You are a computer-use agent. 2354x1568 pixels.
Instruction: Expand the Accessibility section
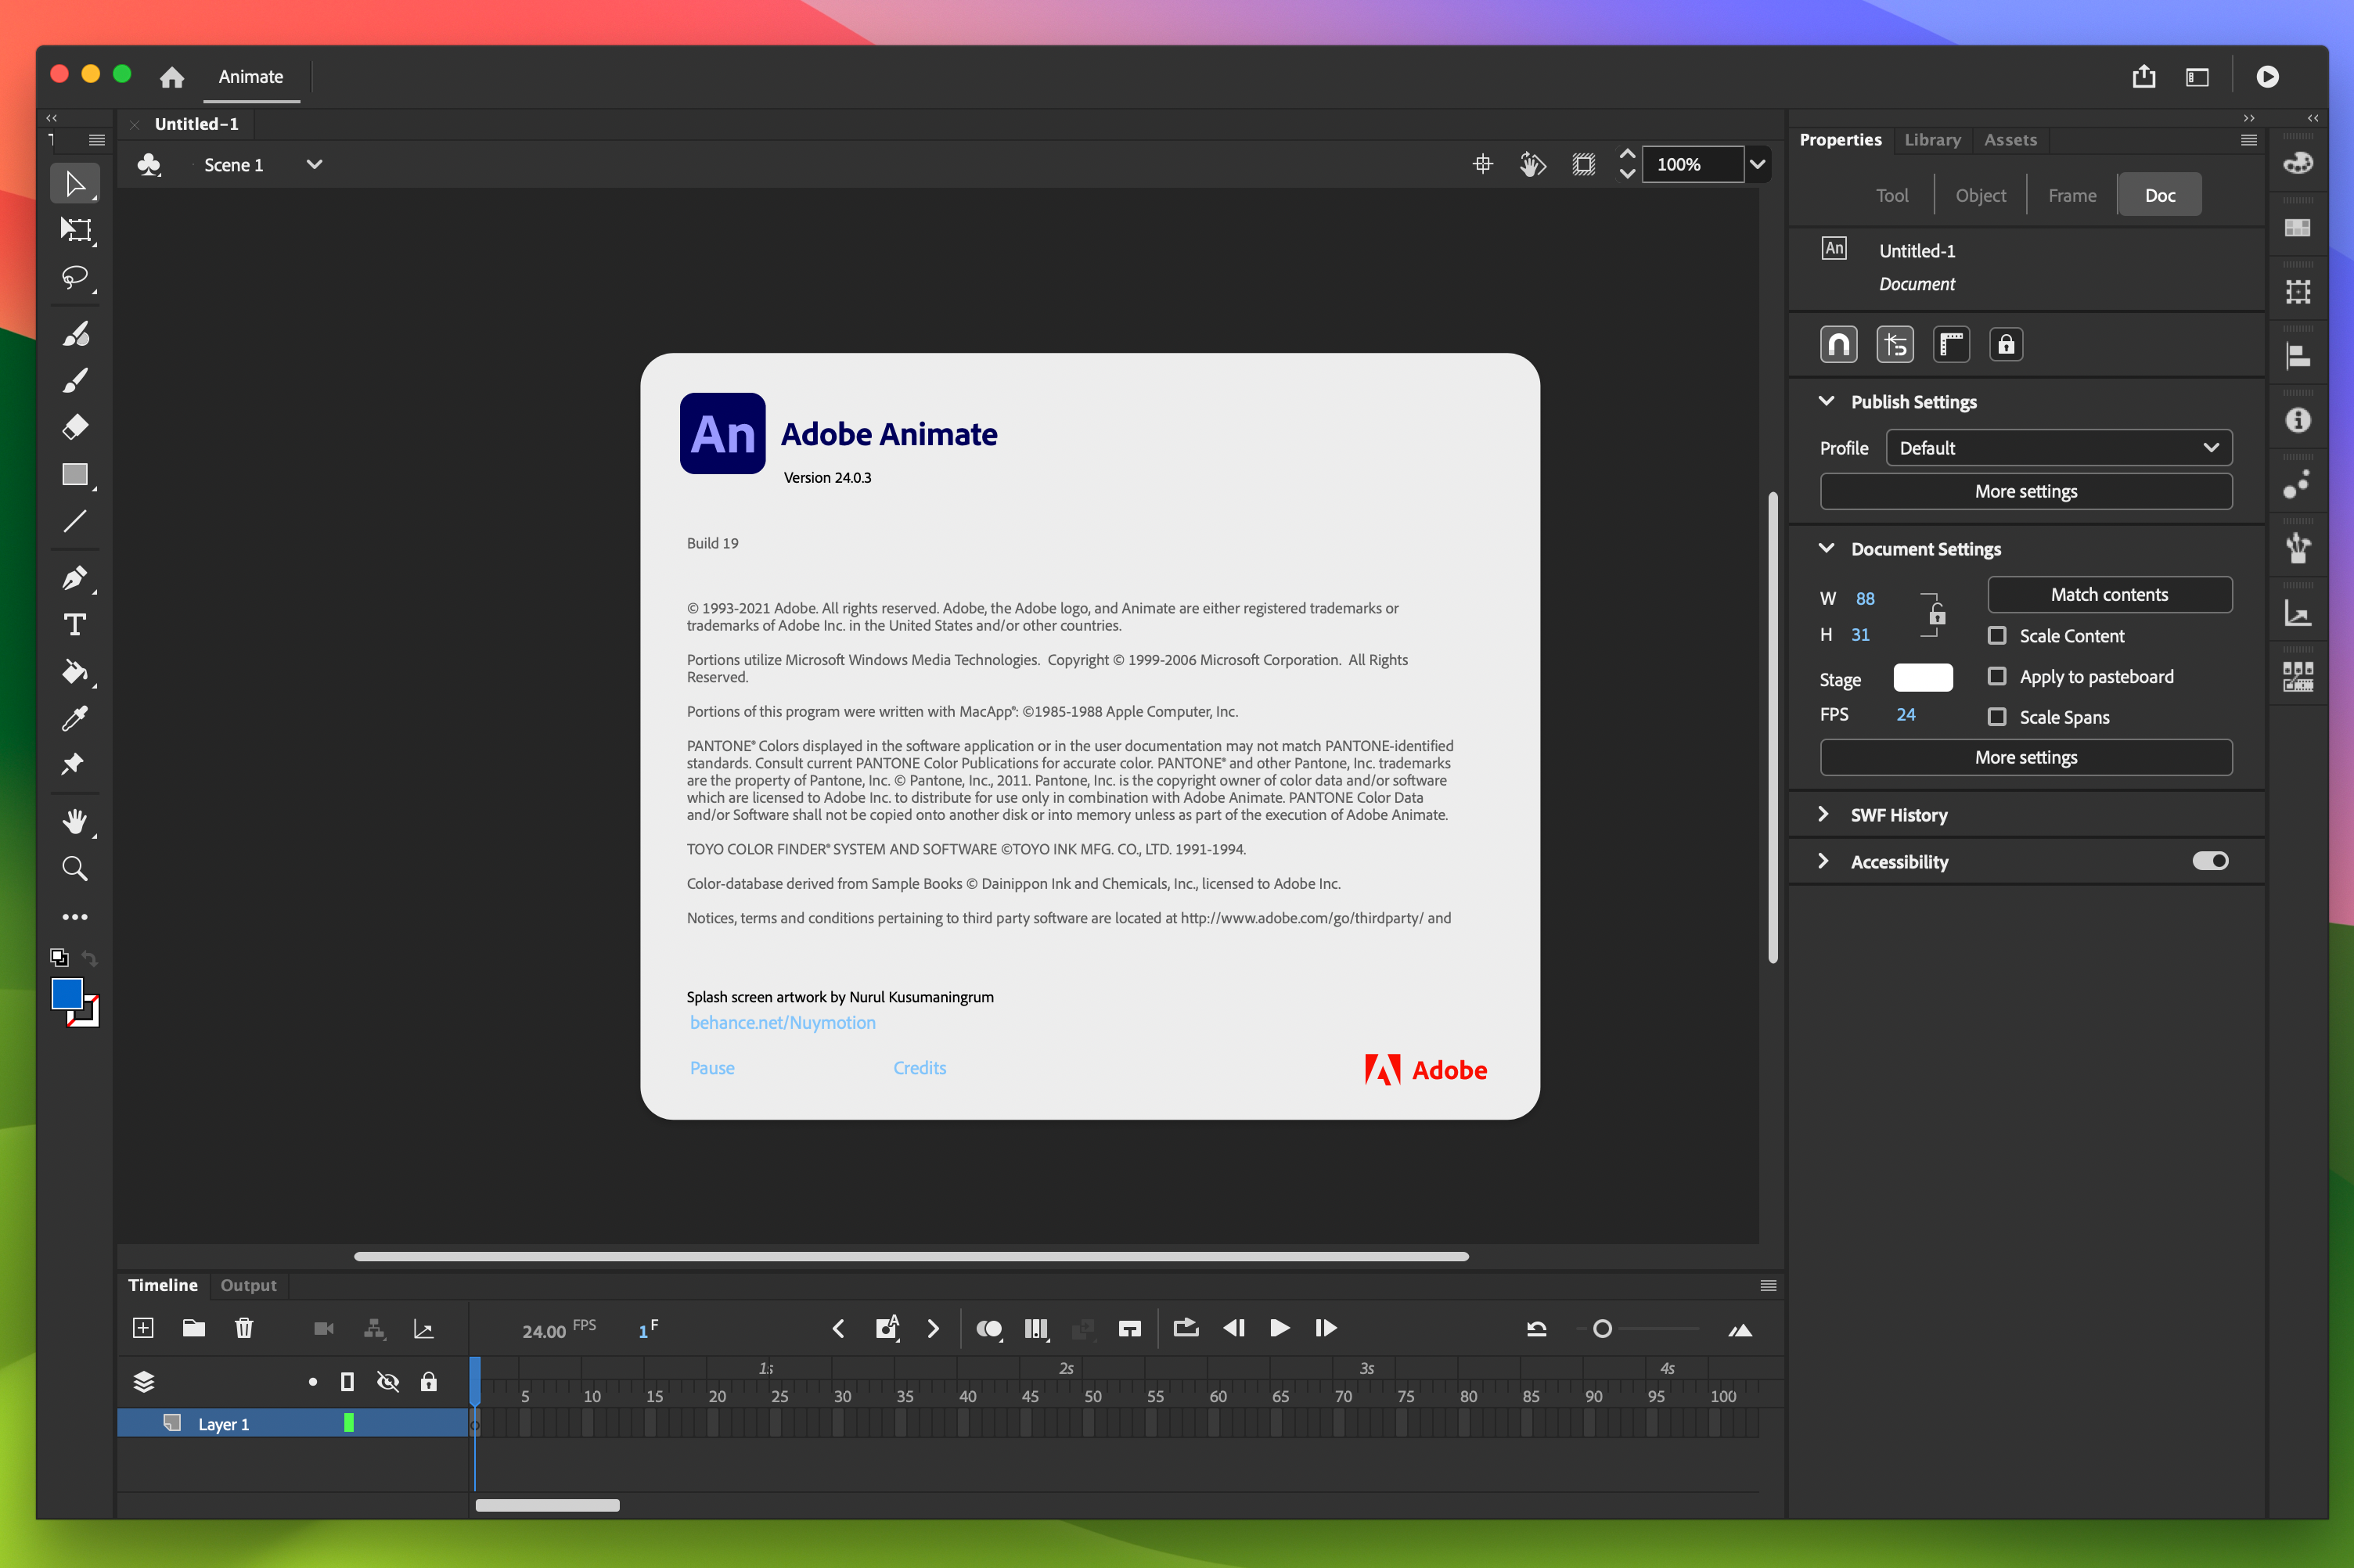tap(1827, 861)
